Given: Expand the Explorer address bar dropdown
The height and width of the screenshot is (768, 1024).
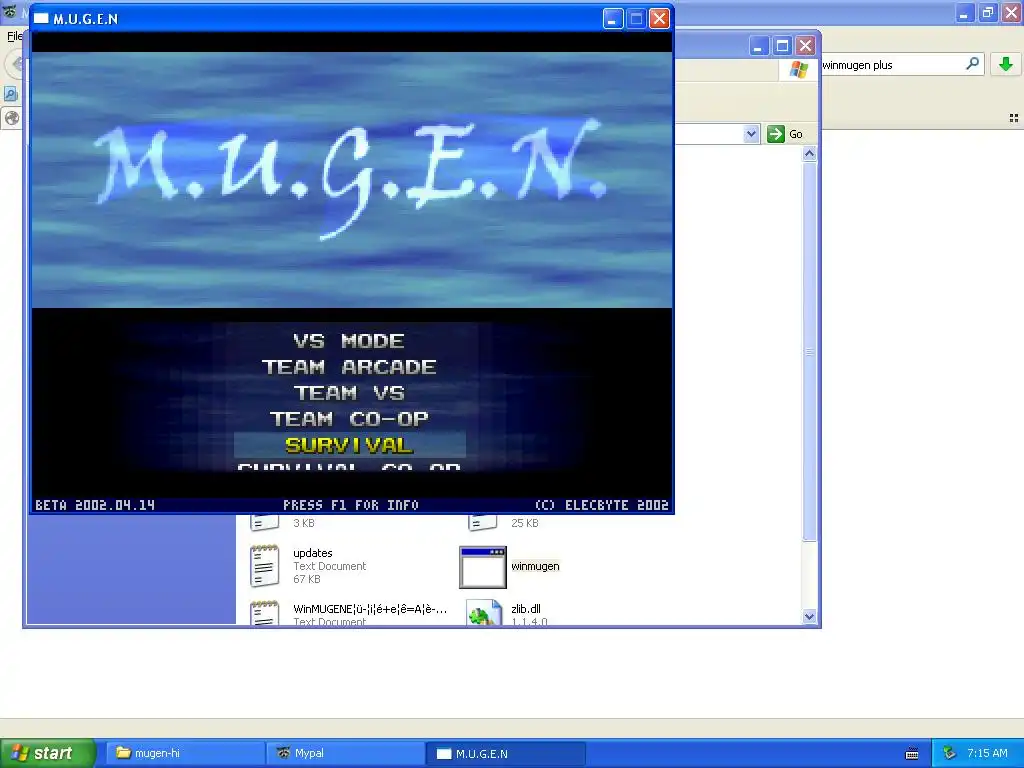Looking at the screenshot, I should [x=751, y=134].
